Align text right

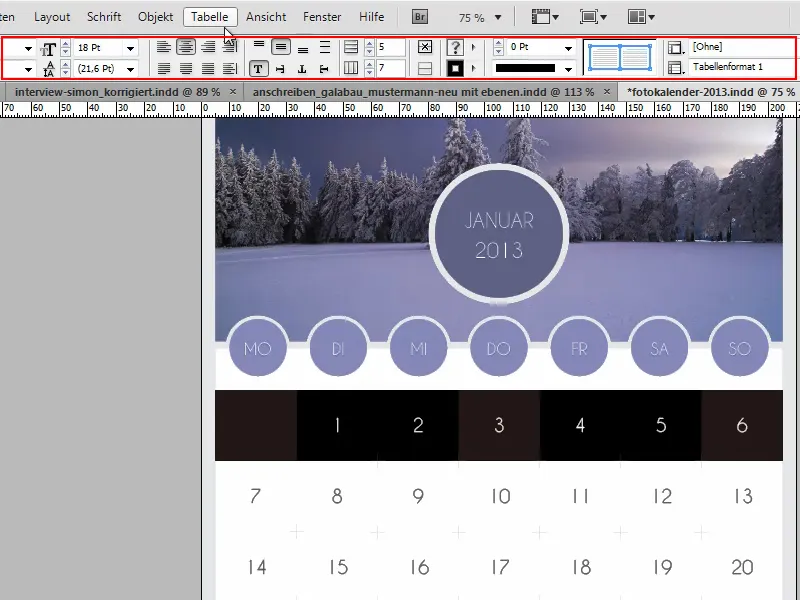pyautogui.click(x=208, y=47)
